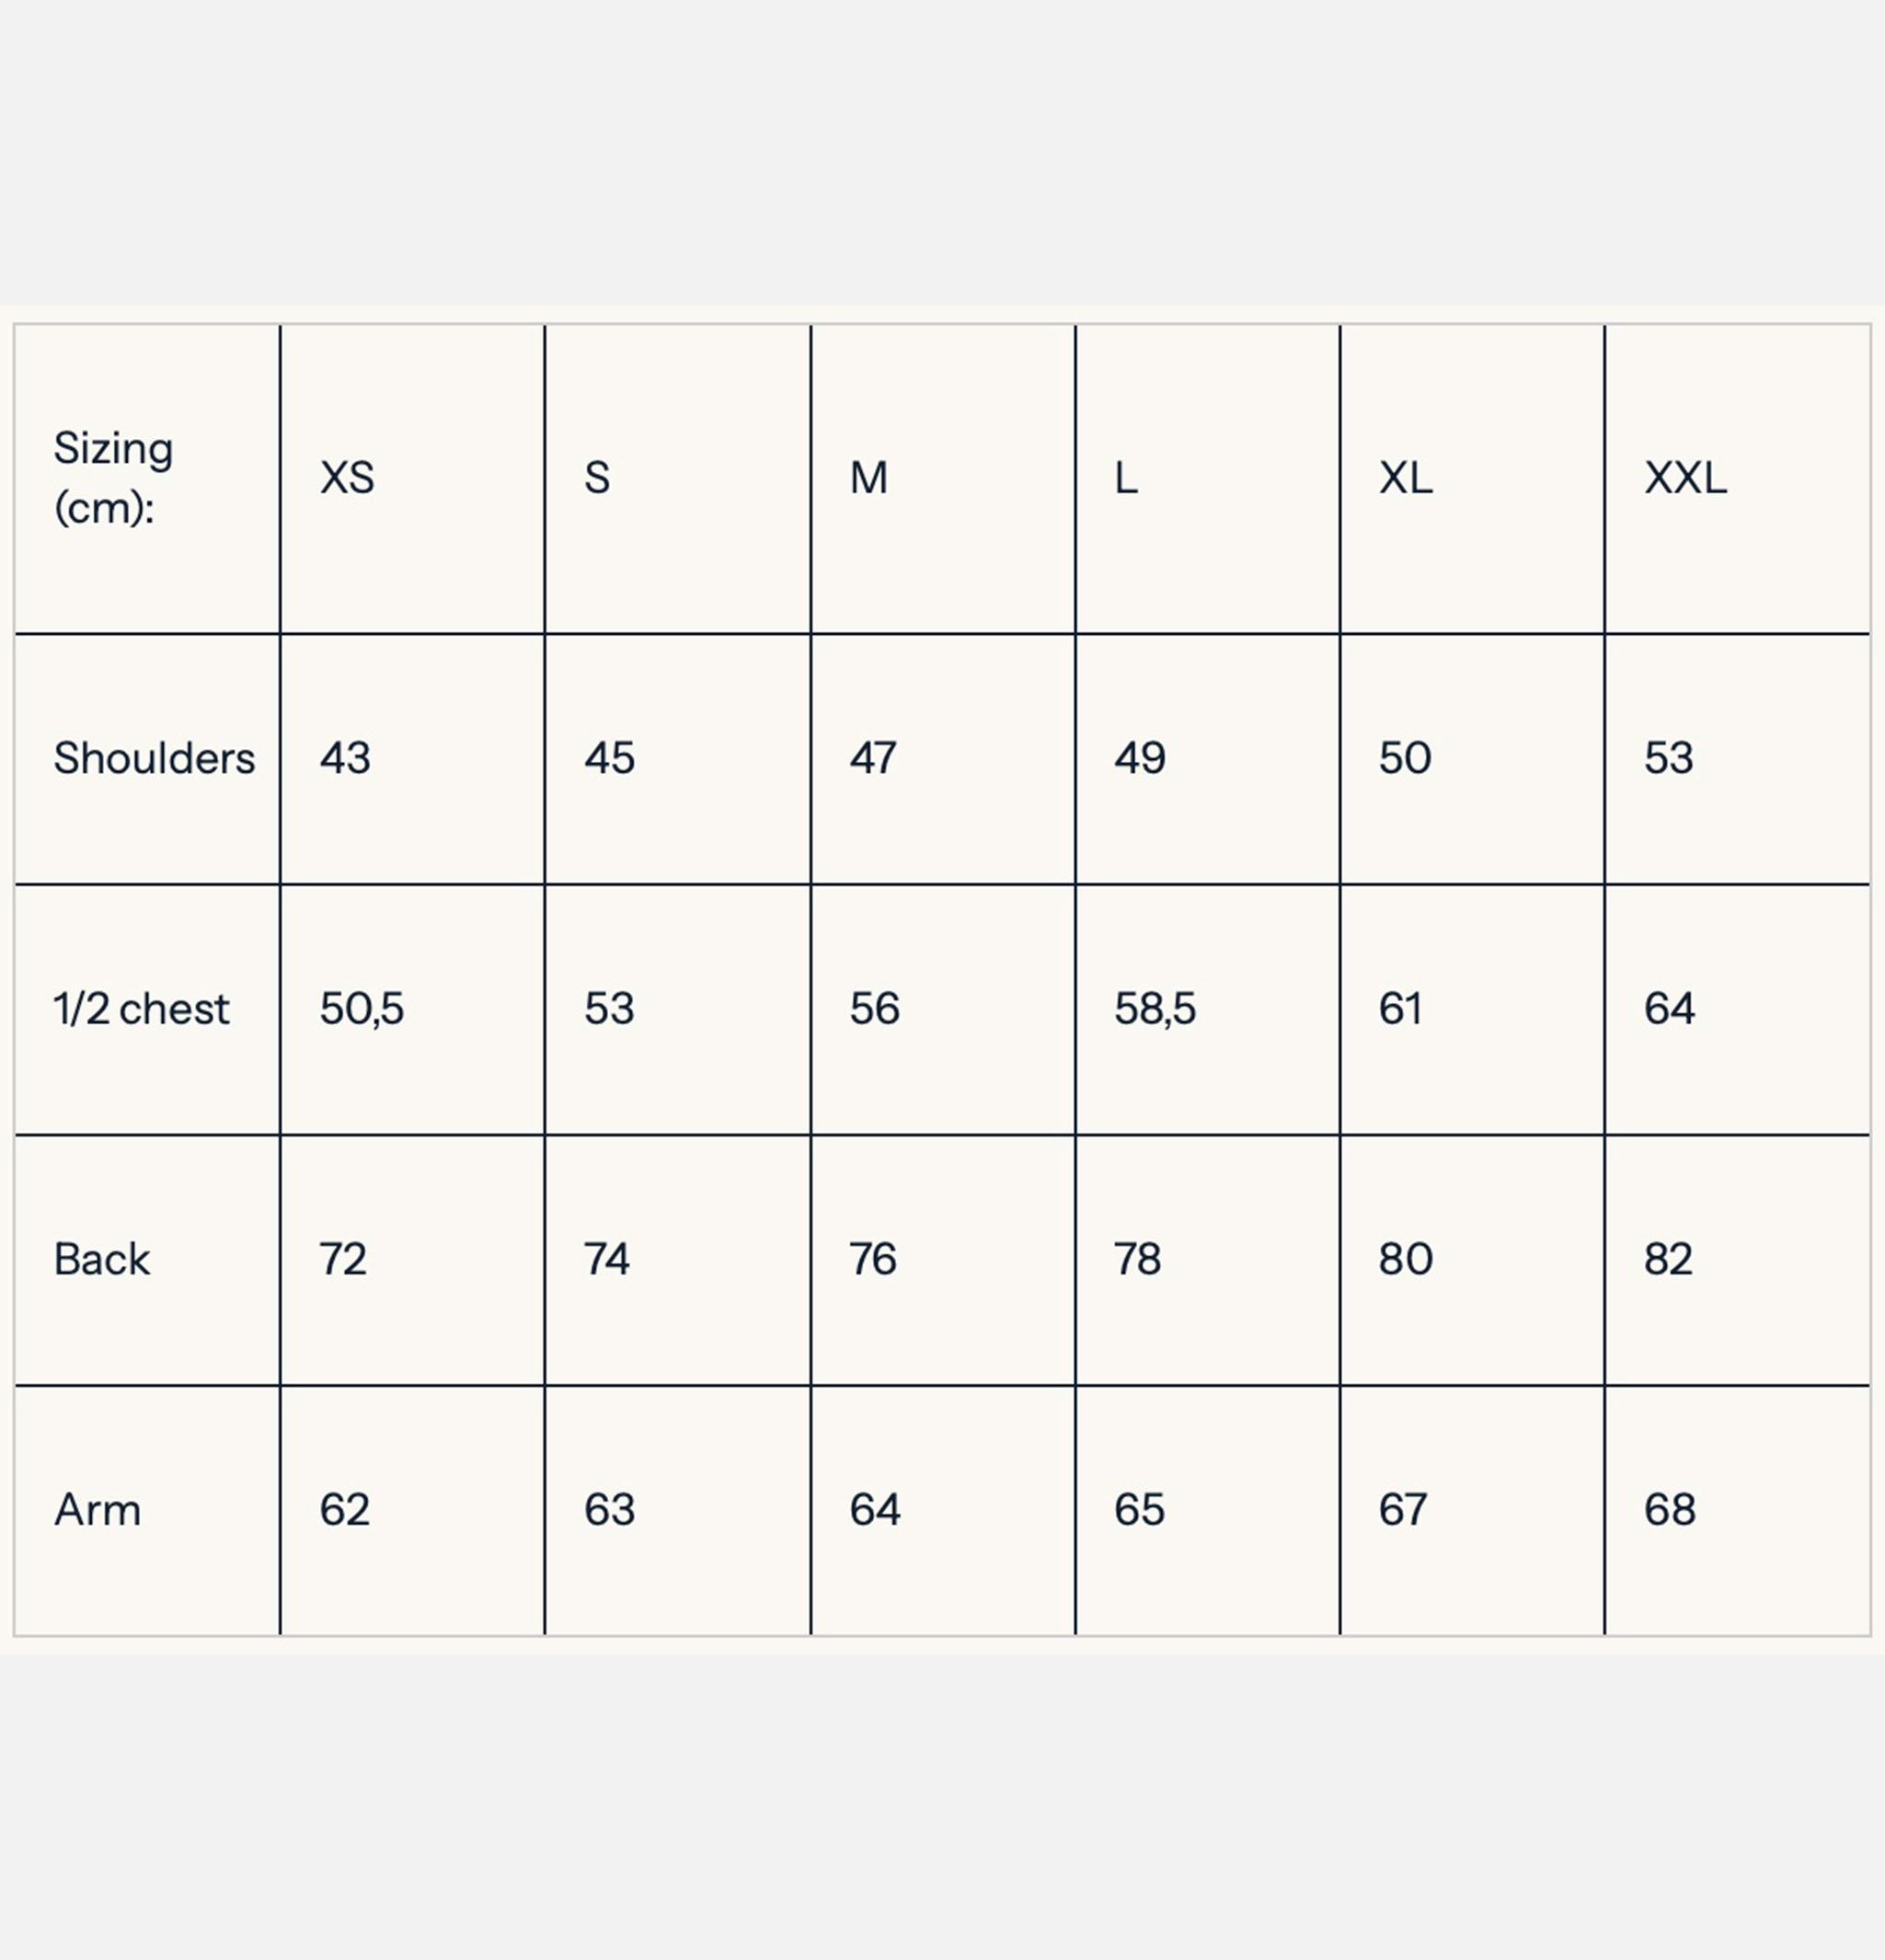
Task: Click chest value 61 for XL
Action: pos(1400,1008)
